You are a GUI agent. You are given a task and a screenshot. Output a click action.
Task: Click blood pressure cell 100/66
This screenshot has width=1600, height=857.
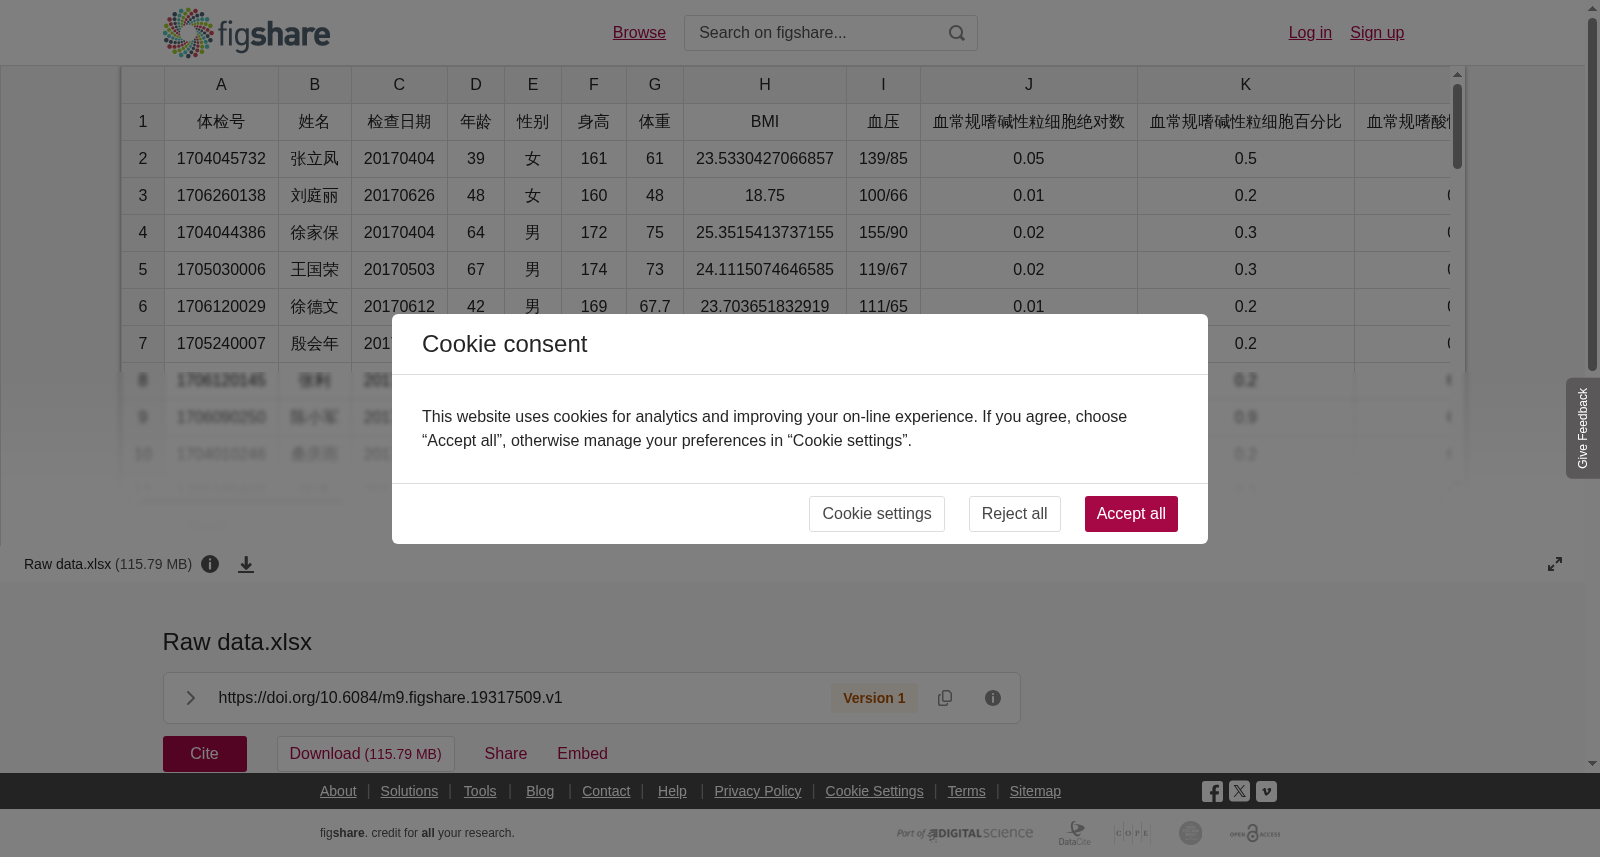(x=883, y=196)
